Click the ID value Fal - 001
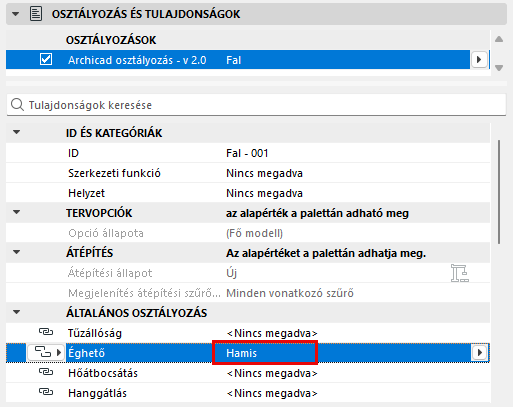This screenshot has height=407, width=513. point(247,153)
